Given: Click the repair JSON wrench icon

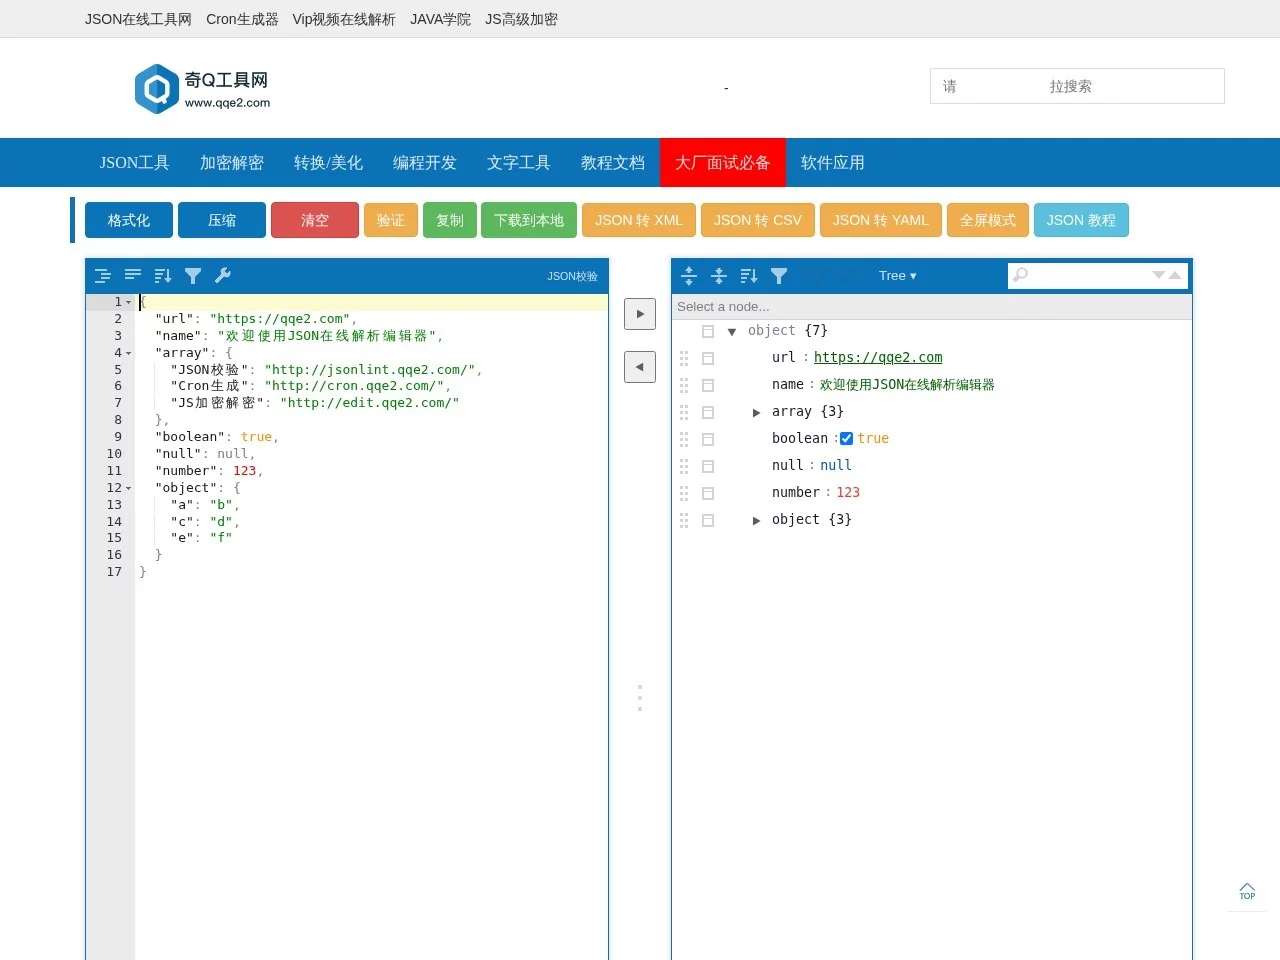Looking at the screenshot, I should point(223,276).
